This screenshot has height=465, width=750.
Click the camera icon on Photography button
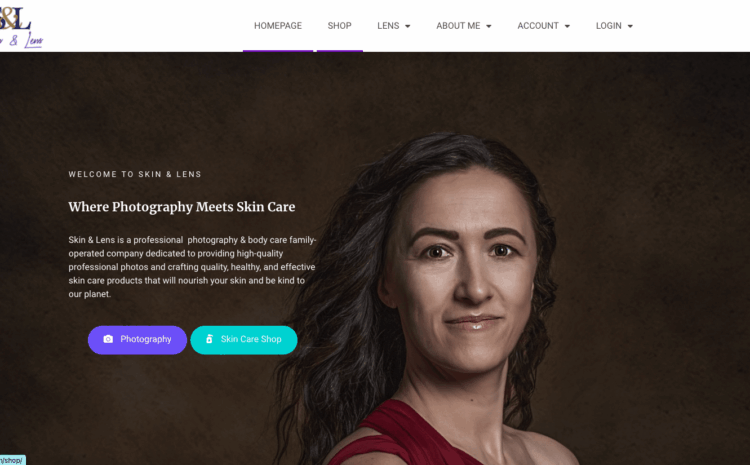pyautogui.click(x=108, y=339)
